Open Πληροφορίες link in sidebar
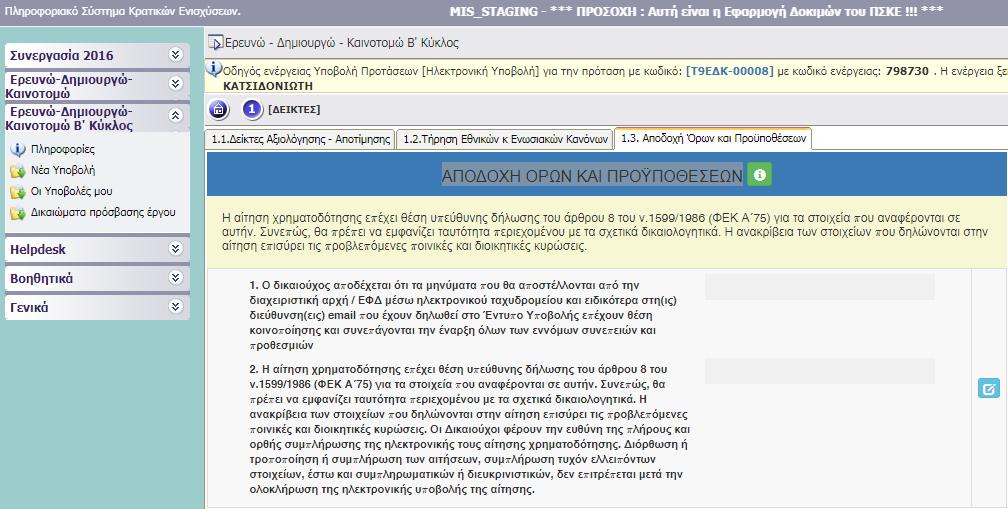The width and height of the screenshot is (1008, 509). pyautogui.click(x=62, y=149)
